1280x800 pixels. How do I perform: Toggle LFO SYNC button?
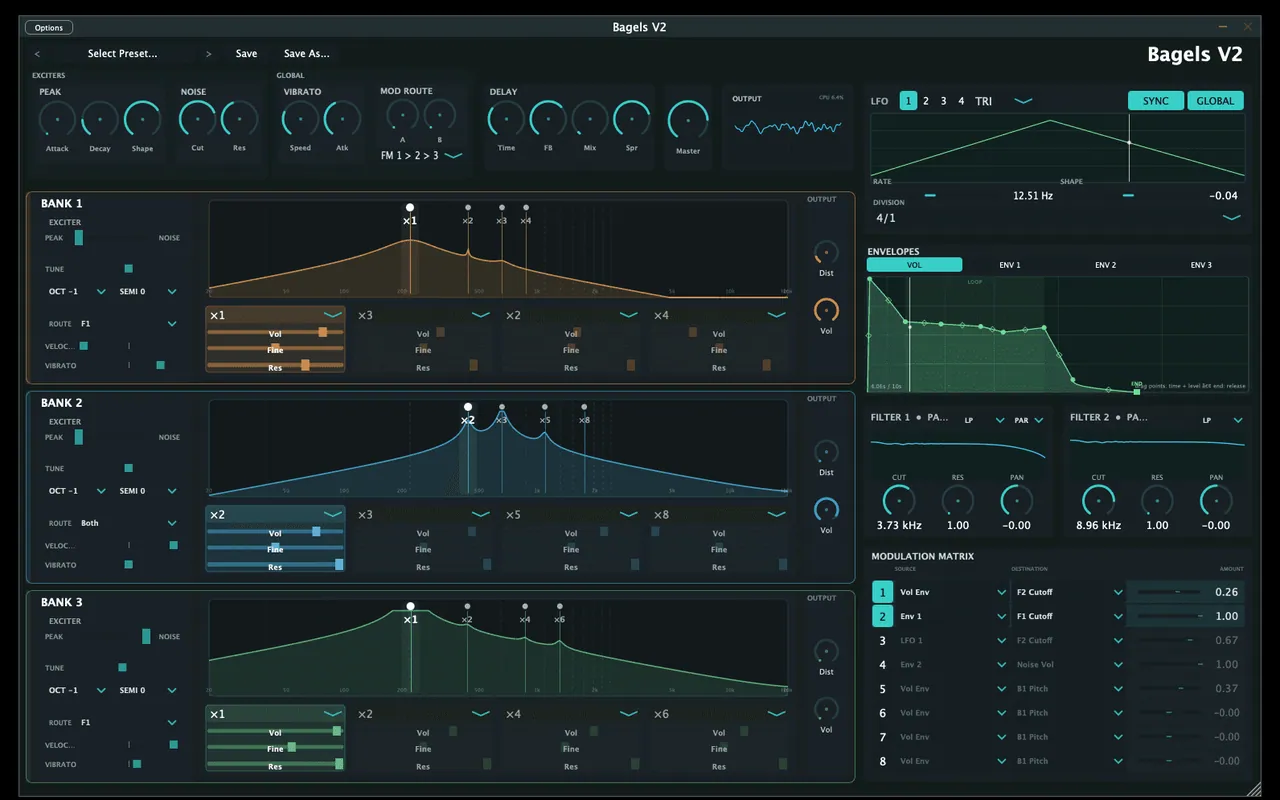point(1155,101)
